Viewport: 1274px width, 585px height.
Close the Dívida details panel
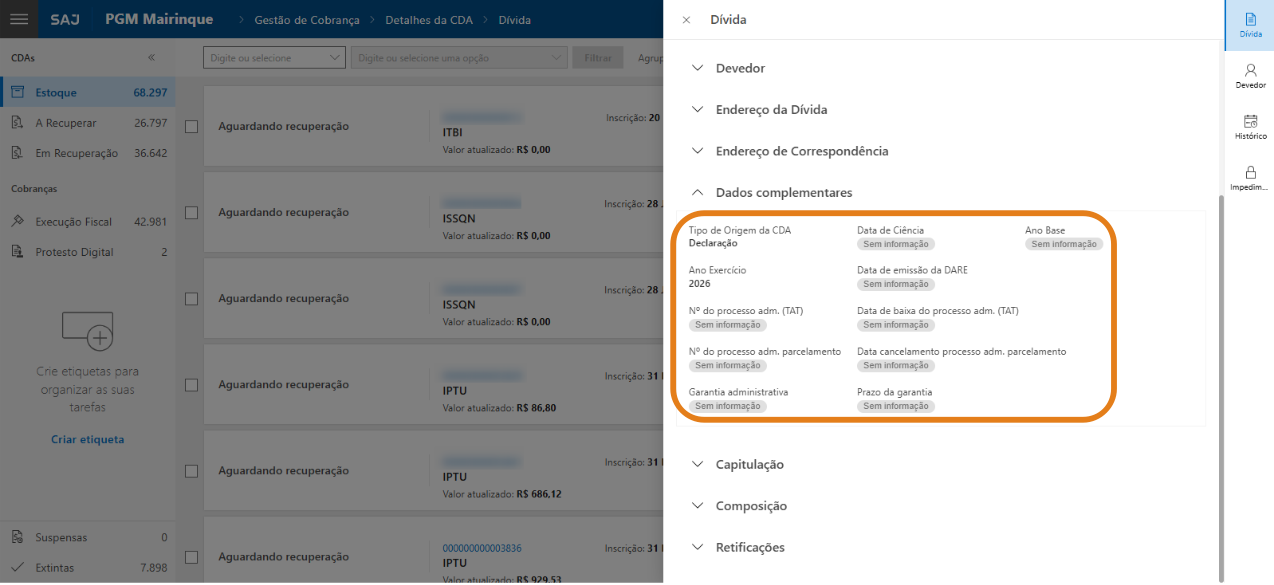click(x=685, y=20)
